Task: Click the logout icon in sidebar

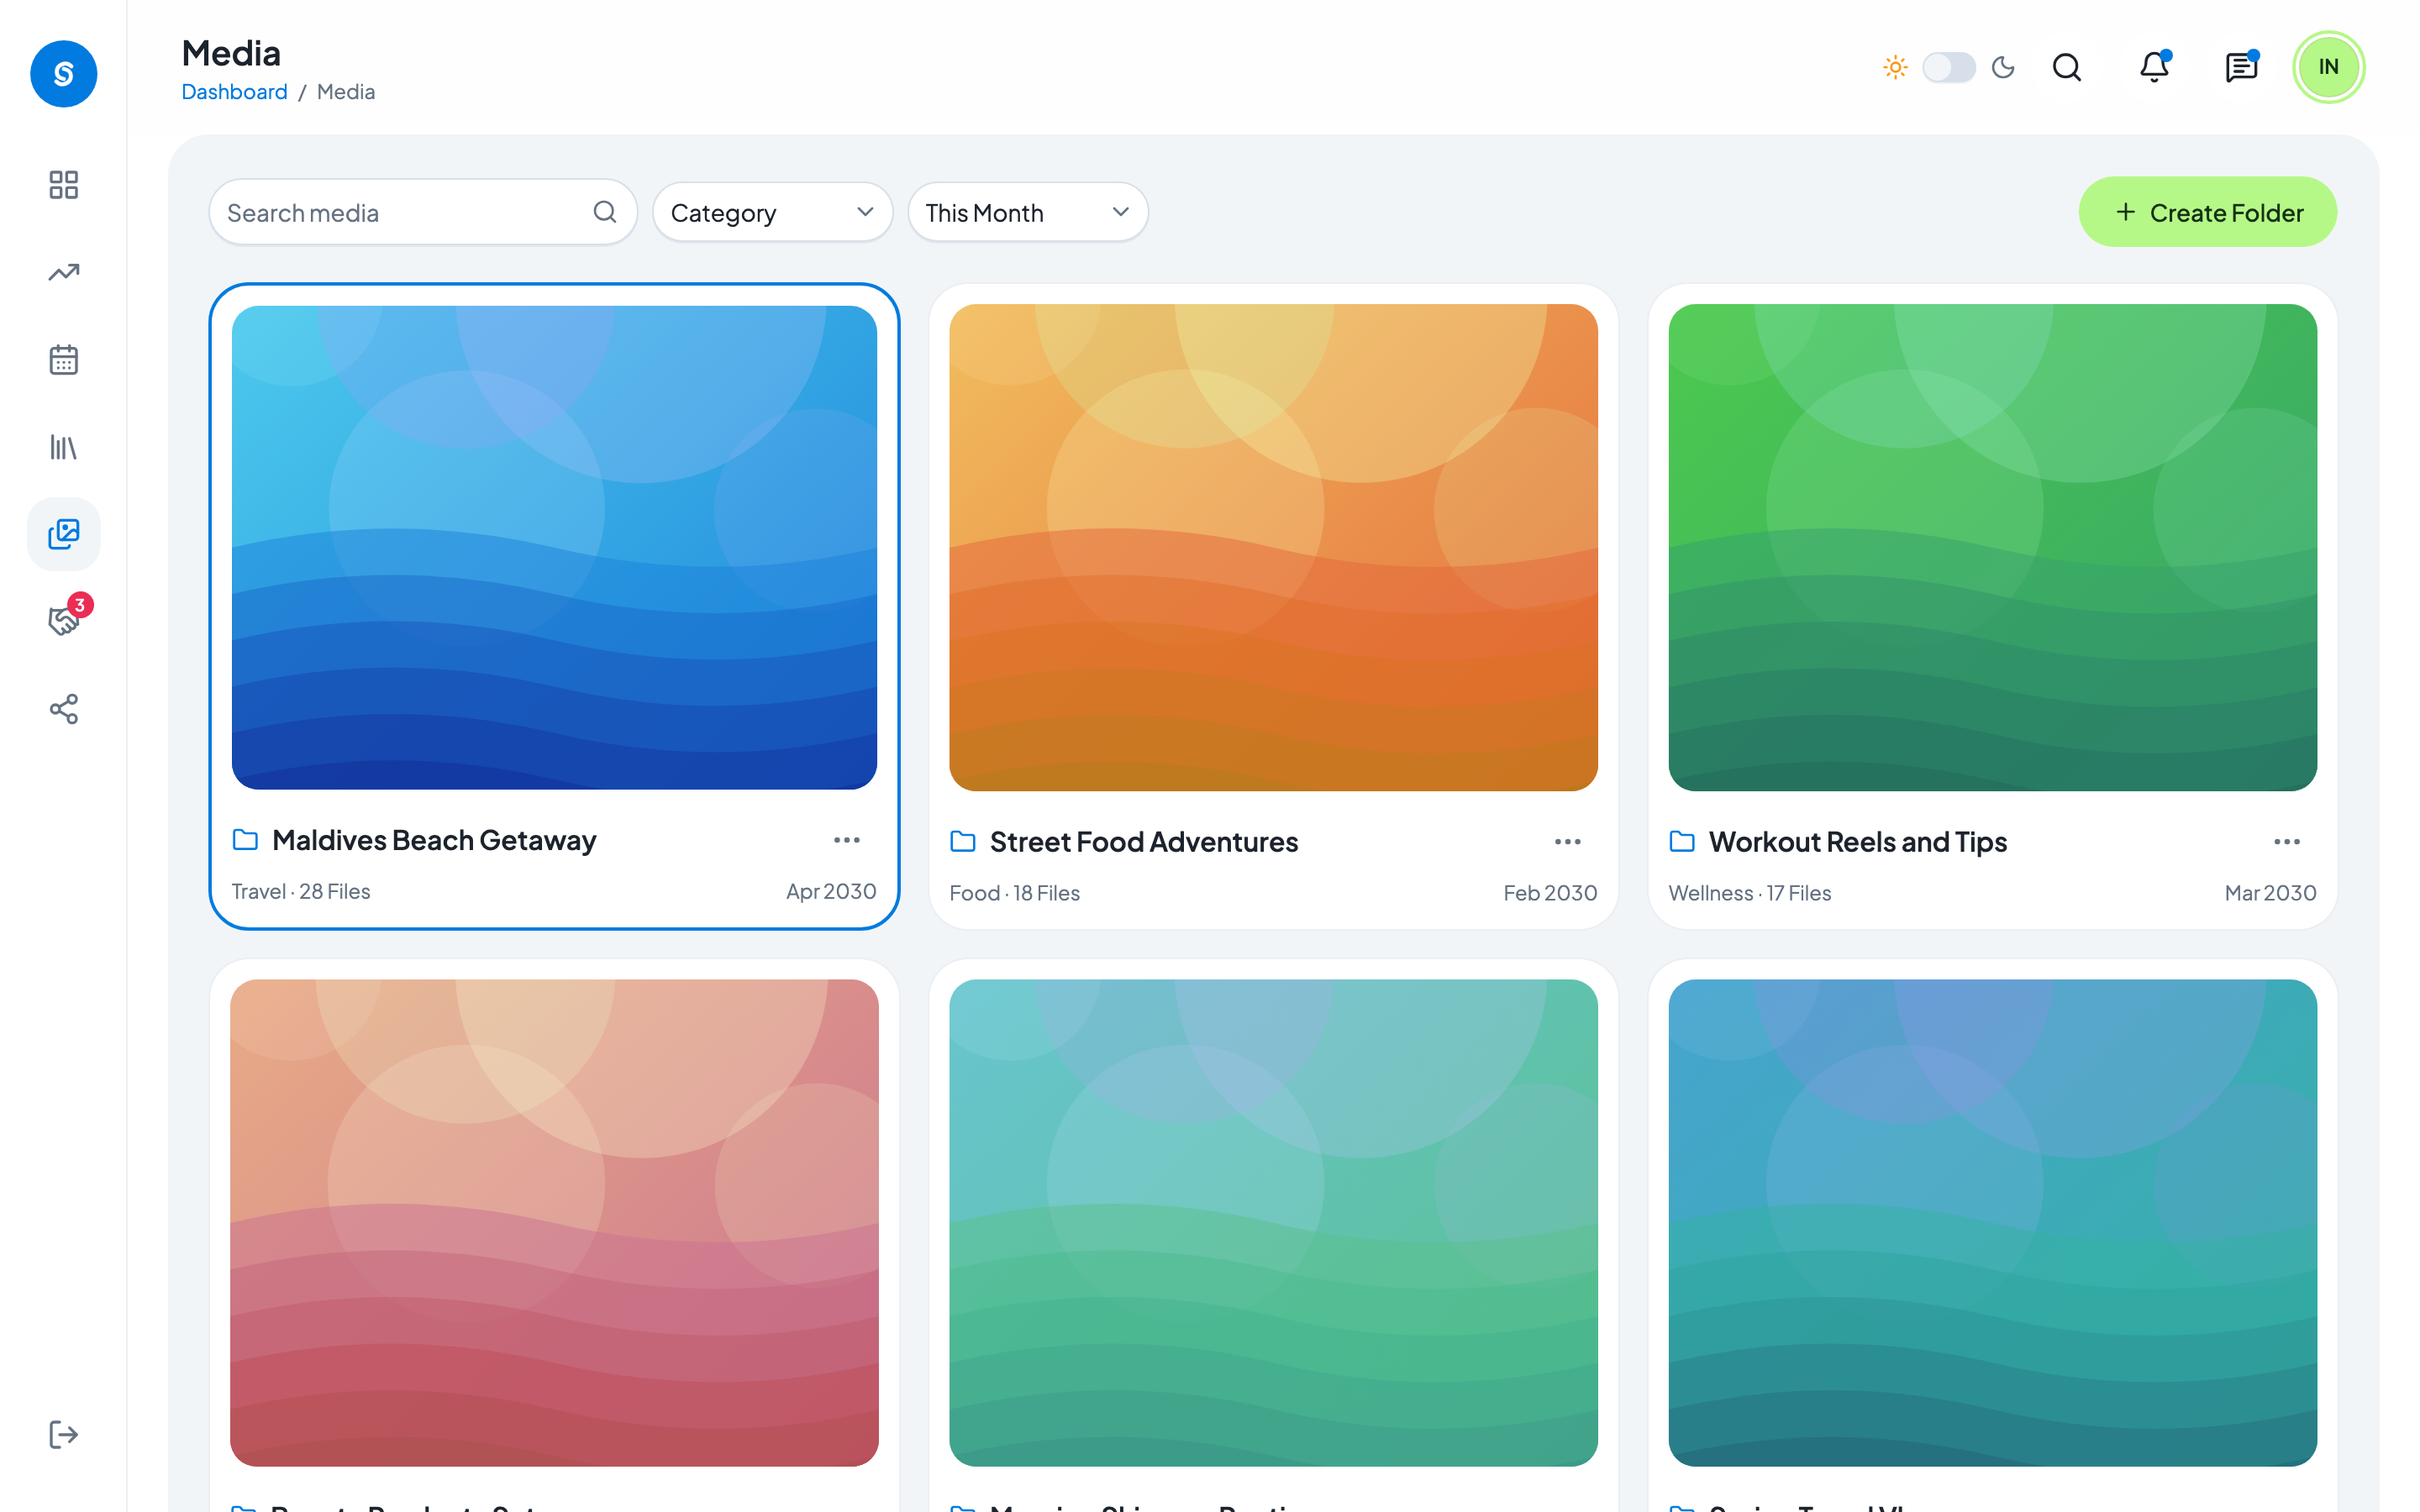Action: point(63,1434)
